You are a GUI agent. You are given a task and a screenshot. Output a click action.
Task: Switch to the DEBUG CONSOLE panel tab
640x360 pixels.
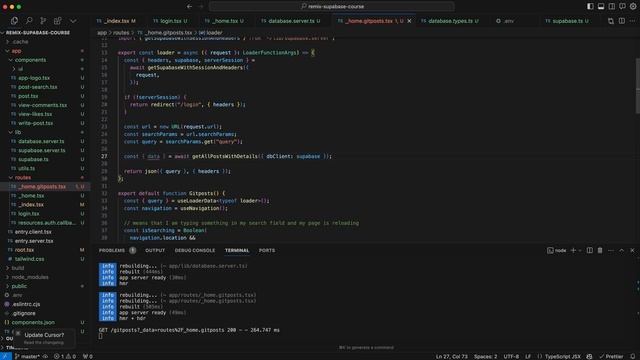click(195, 250)
